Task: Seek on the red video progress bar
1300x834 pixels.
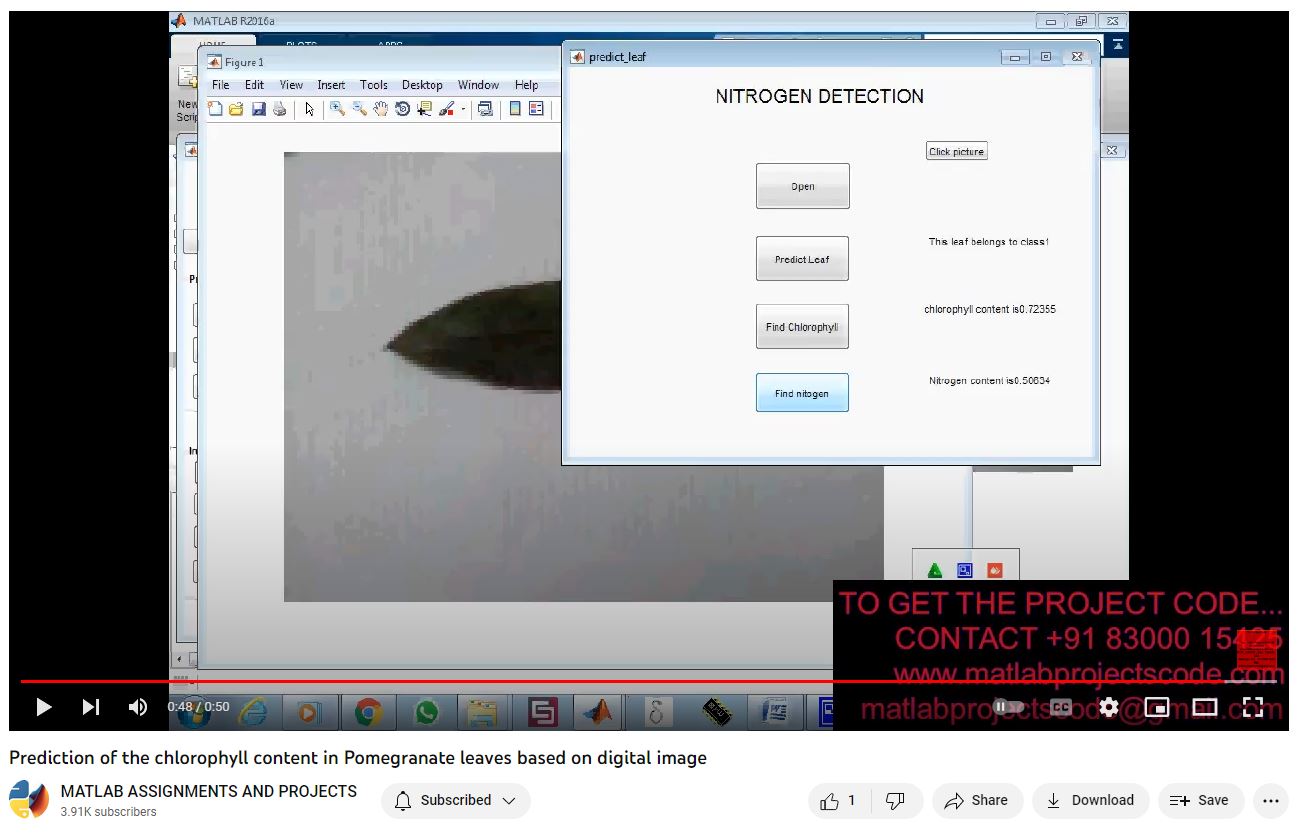Action: tap(500, 682)
